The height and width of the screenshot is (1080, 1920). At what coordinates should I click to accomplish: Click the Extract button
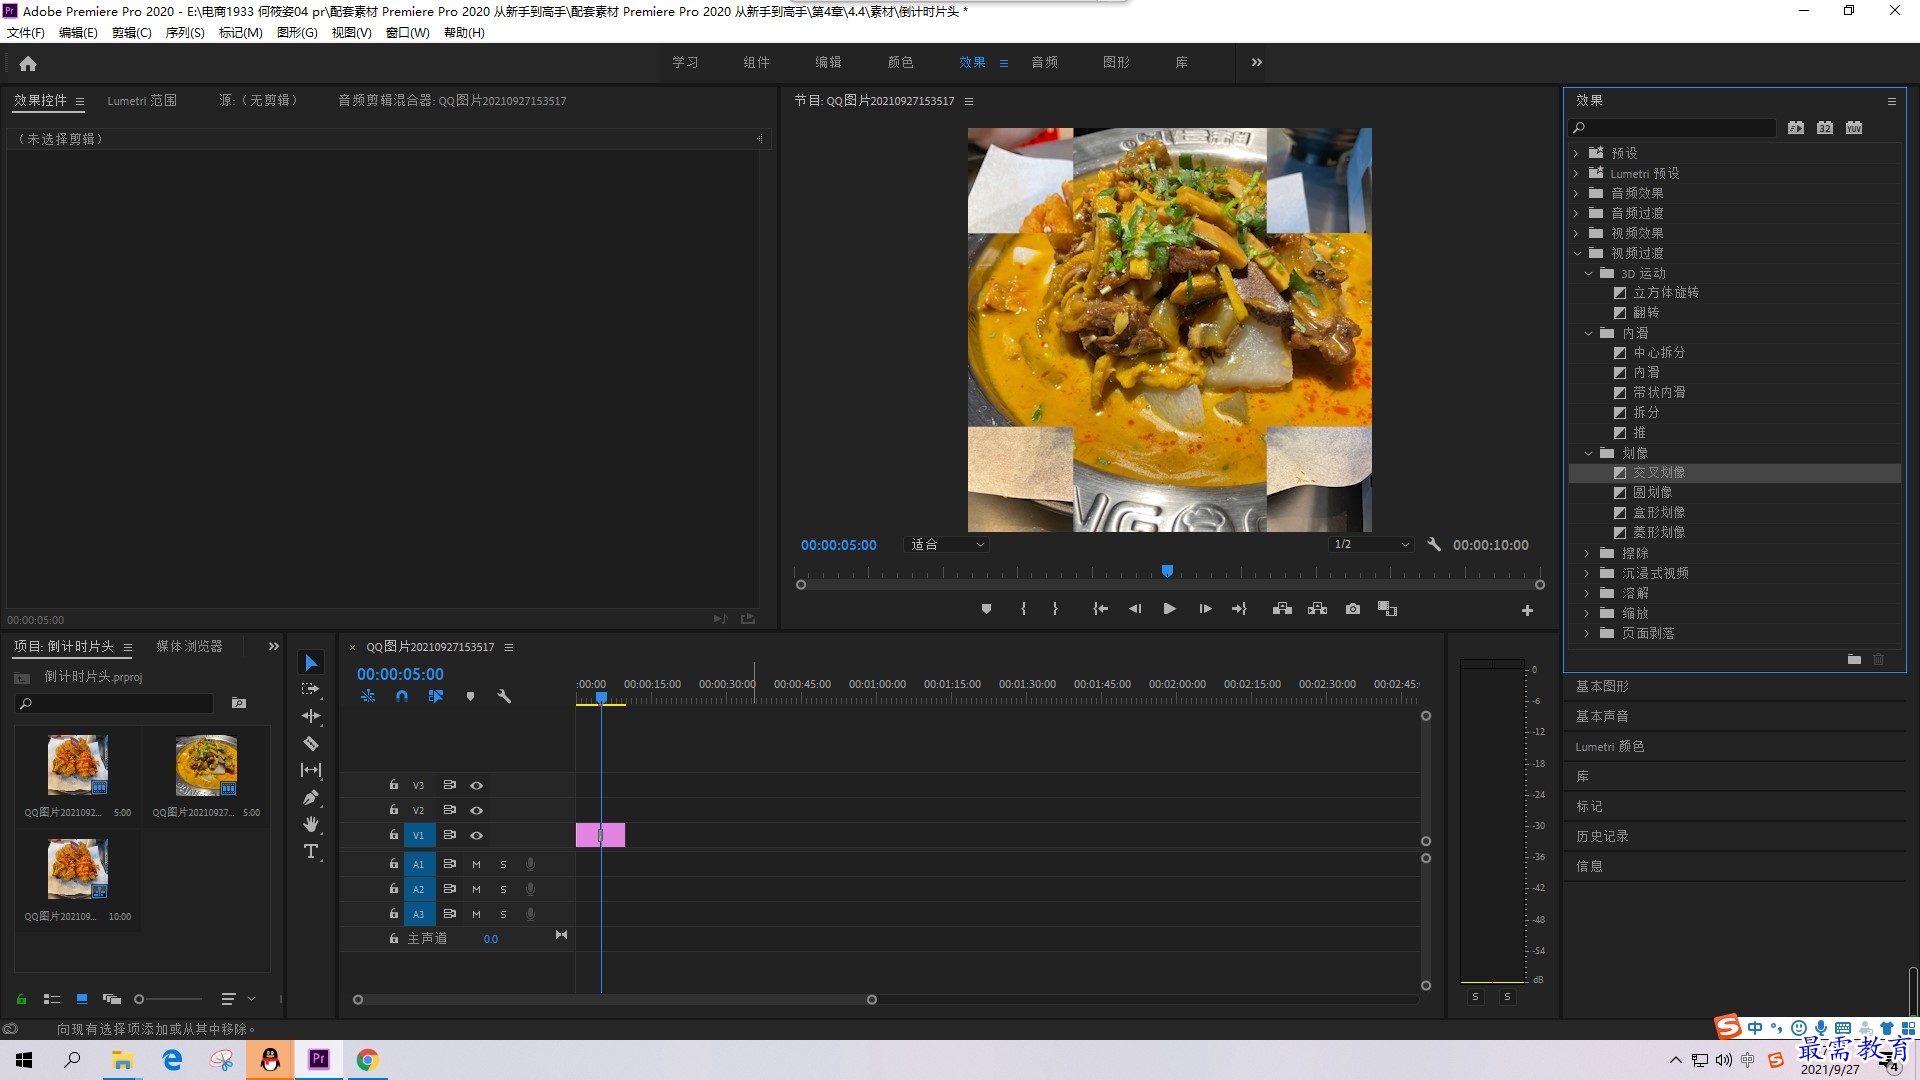[x=1317, y=609]
